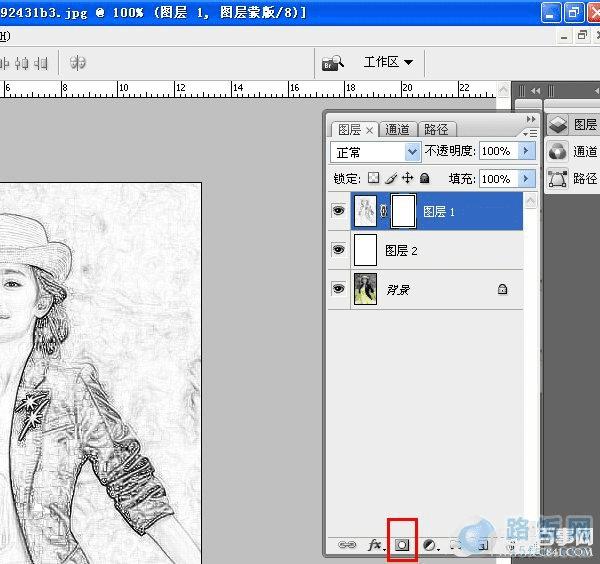Screen dimensions: 600x564
Task: Expand the 不透明度 opacity slider arrow
Action: point(526,151)
